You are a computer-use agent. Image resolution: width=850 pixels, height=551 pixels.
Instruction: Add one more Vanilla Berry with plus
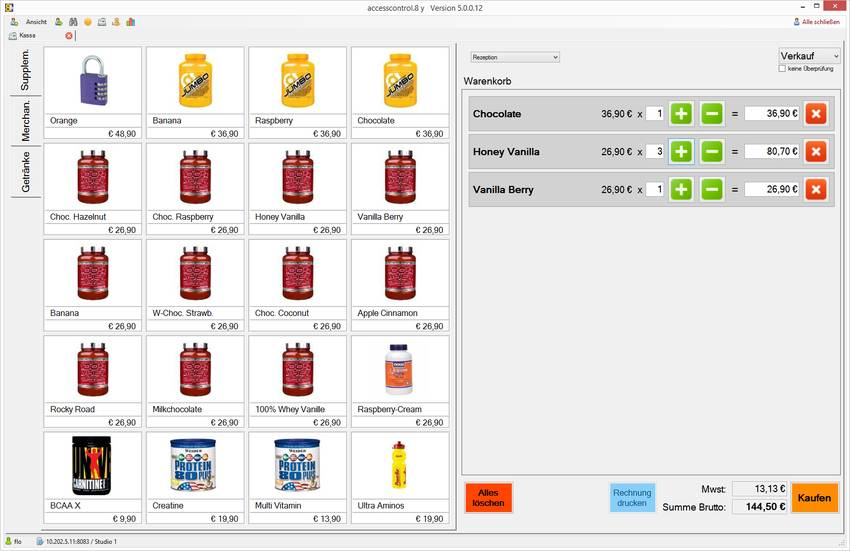click(x=681, y=190)
